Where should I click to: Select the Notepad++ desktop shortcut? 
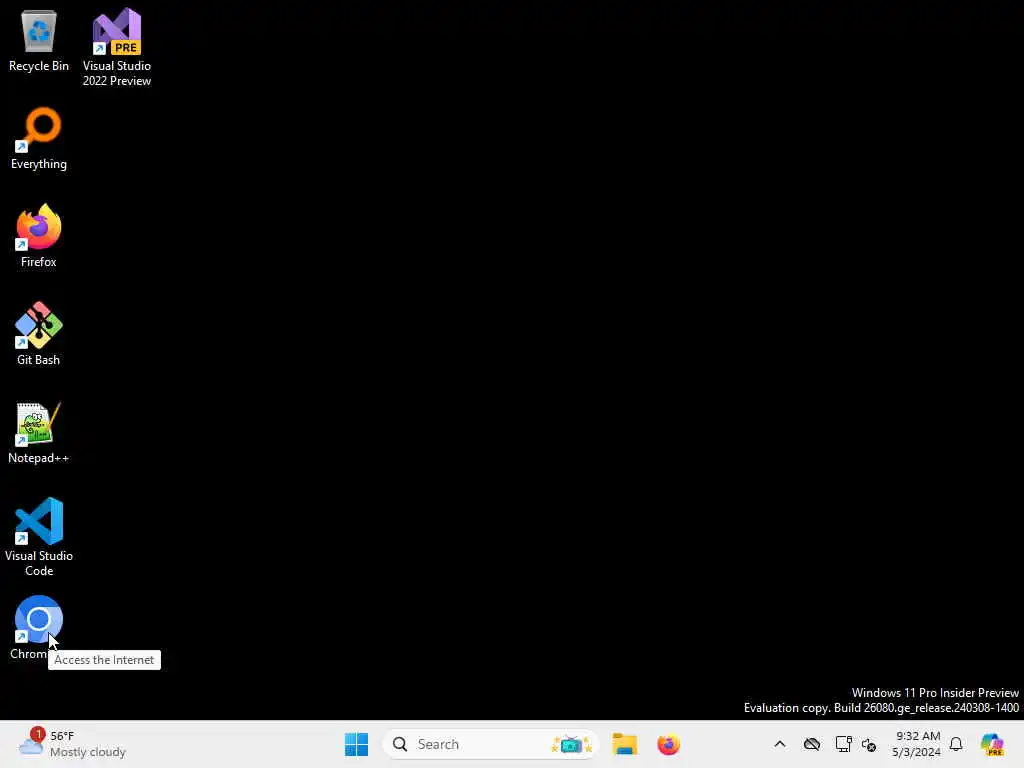[39, 432]
